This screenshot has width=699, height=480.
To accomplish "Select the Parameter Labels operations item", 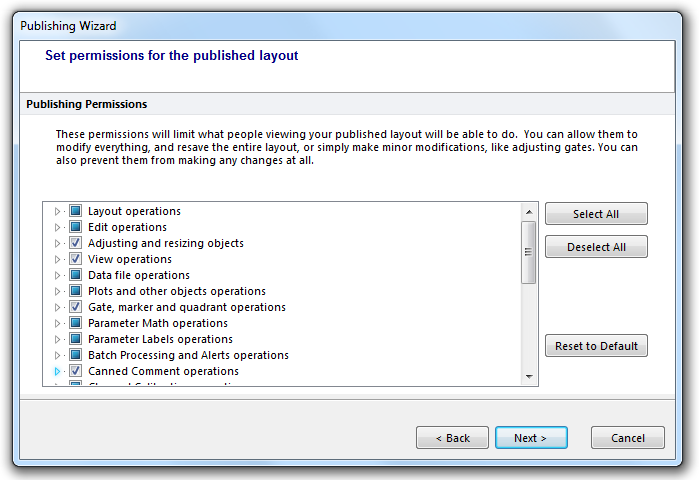I will click(x=158, y=339).
